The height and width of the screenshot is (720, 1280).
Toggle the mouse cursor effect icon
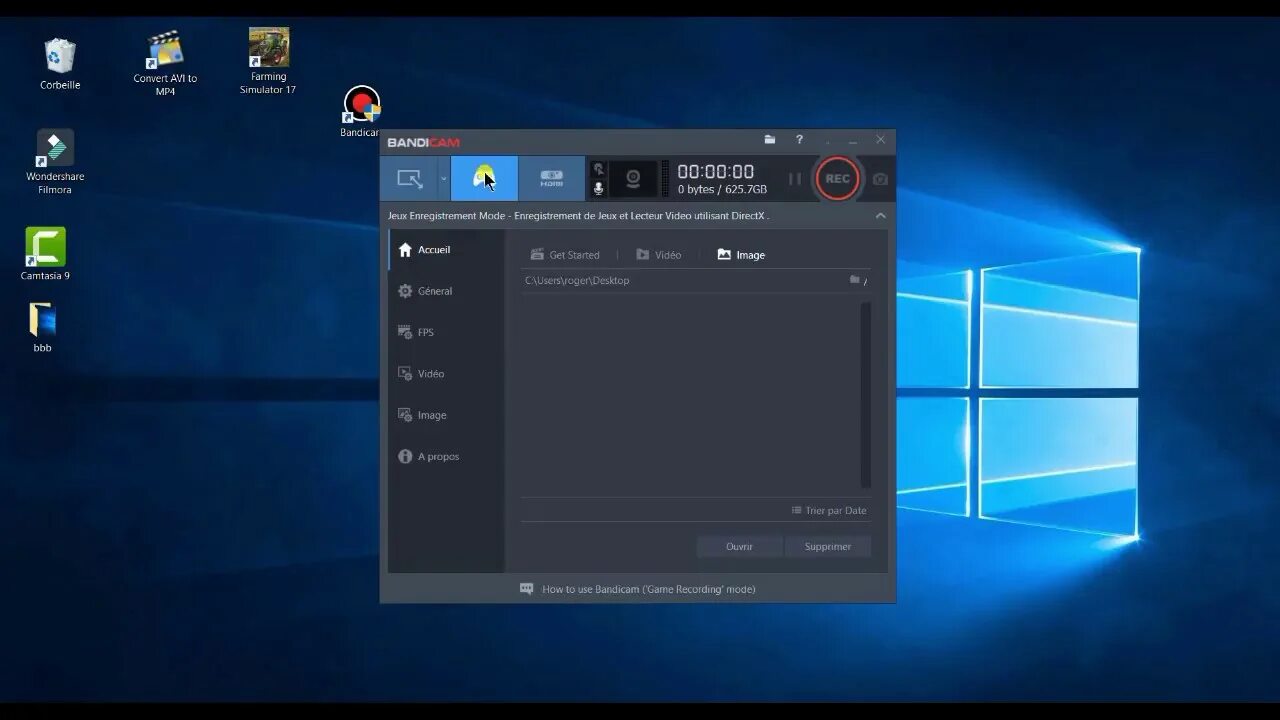(x=598, y=169)
